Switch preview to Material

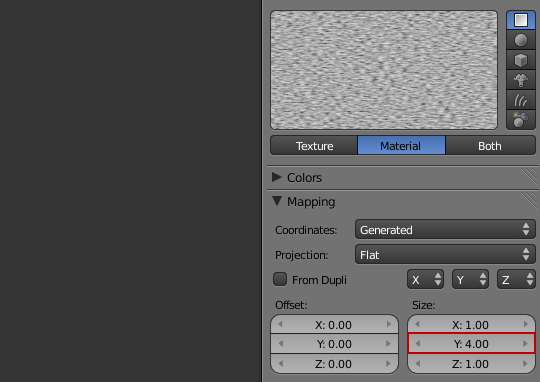tap(401, 146)
